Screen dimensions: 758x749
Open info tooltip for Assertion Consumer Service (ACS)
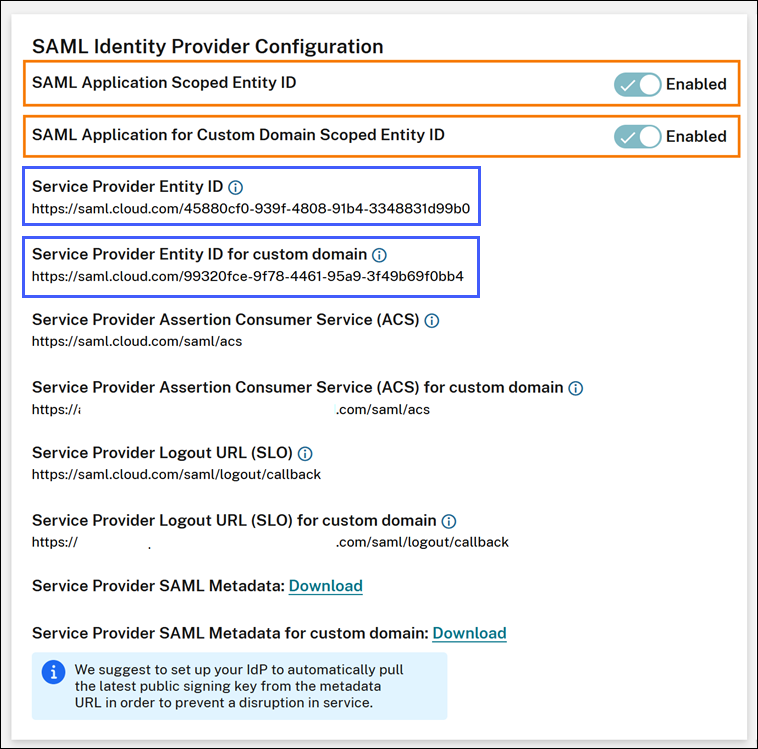[431, 321]
